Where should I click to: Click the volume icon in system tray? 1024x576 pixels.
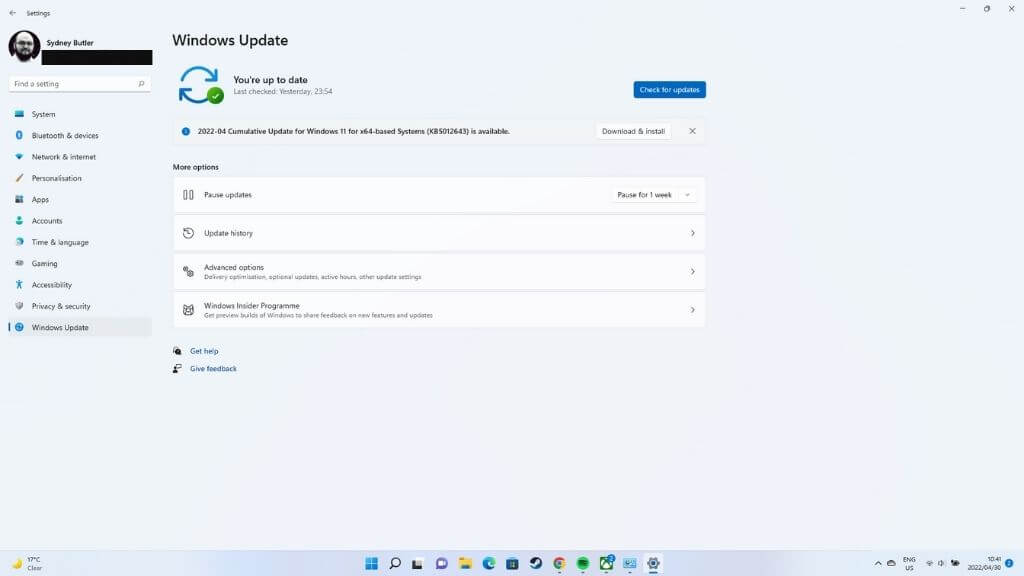pyautogui.click(x=941, y=563)
